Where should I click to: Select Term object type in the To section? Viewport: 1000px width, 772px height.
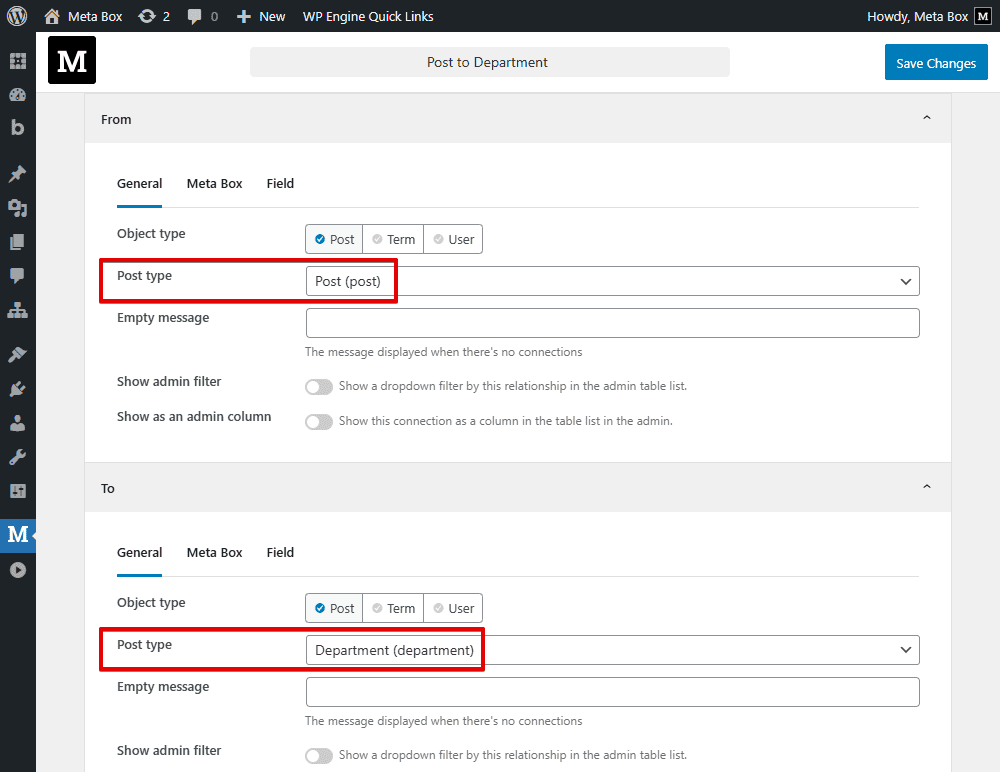point(393,608)
